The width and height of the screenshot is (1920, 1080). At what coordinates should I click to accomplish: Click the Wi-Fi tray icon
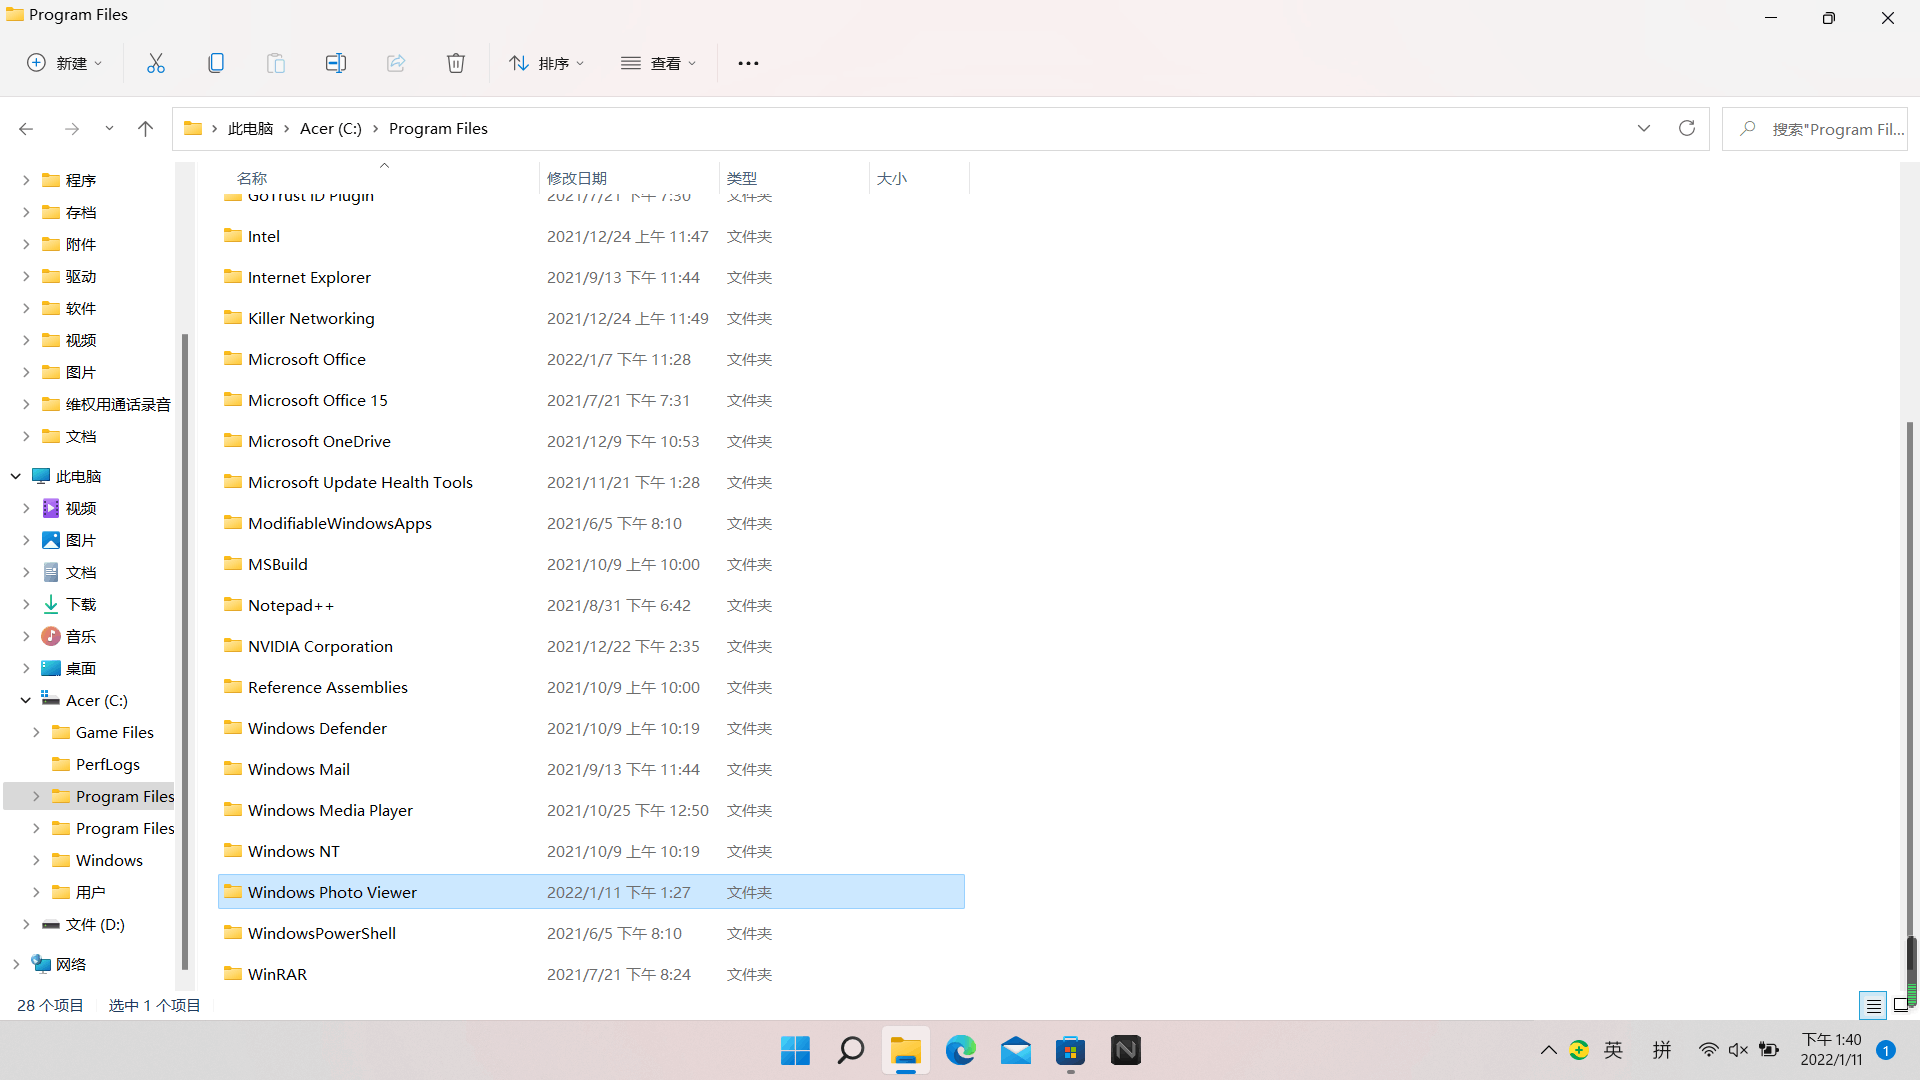click(1709, 1050)
